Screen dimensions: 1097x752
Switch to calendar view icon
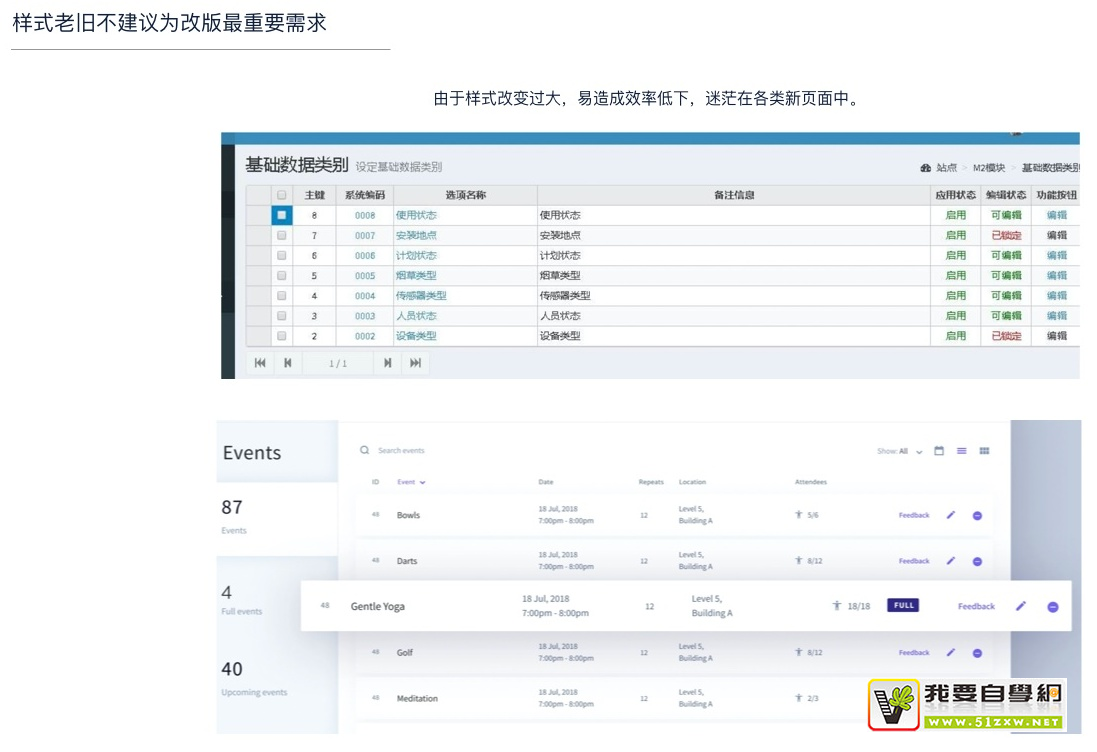939,451
